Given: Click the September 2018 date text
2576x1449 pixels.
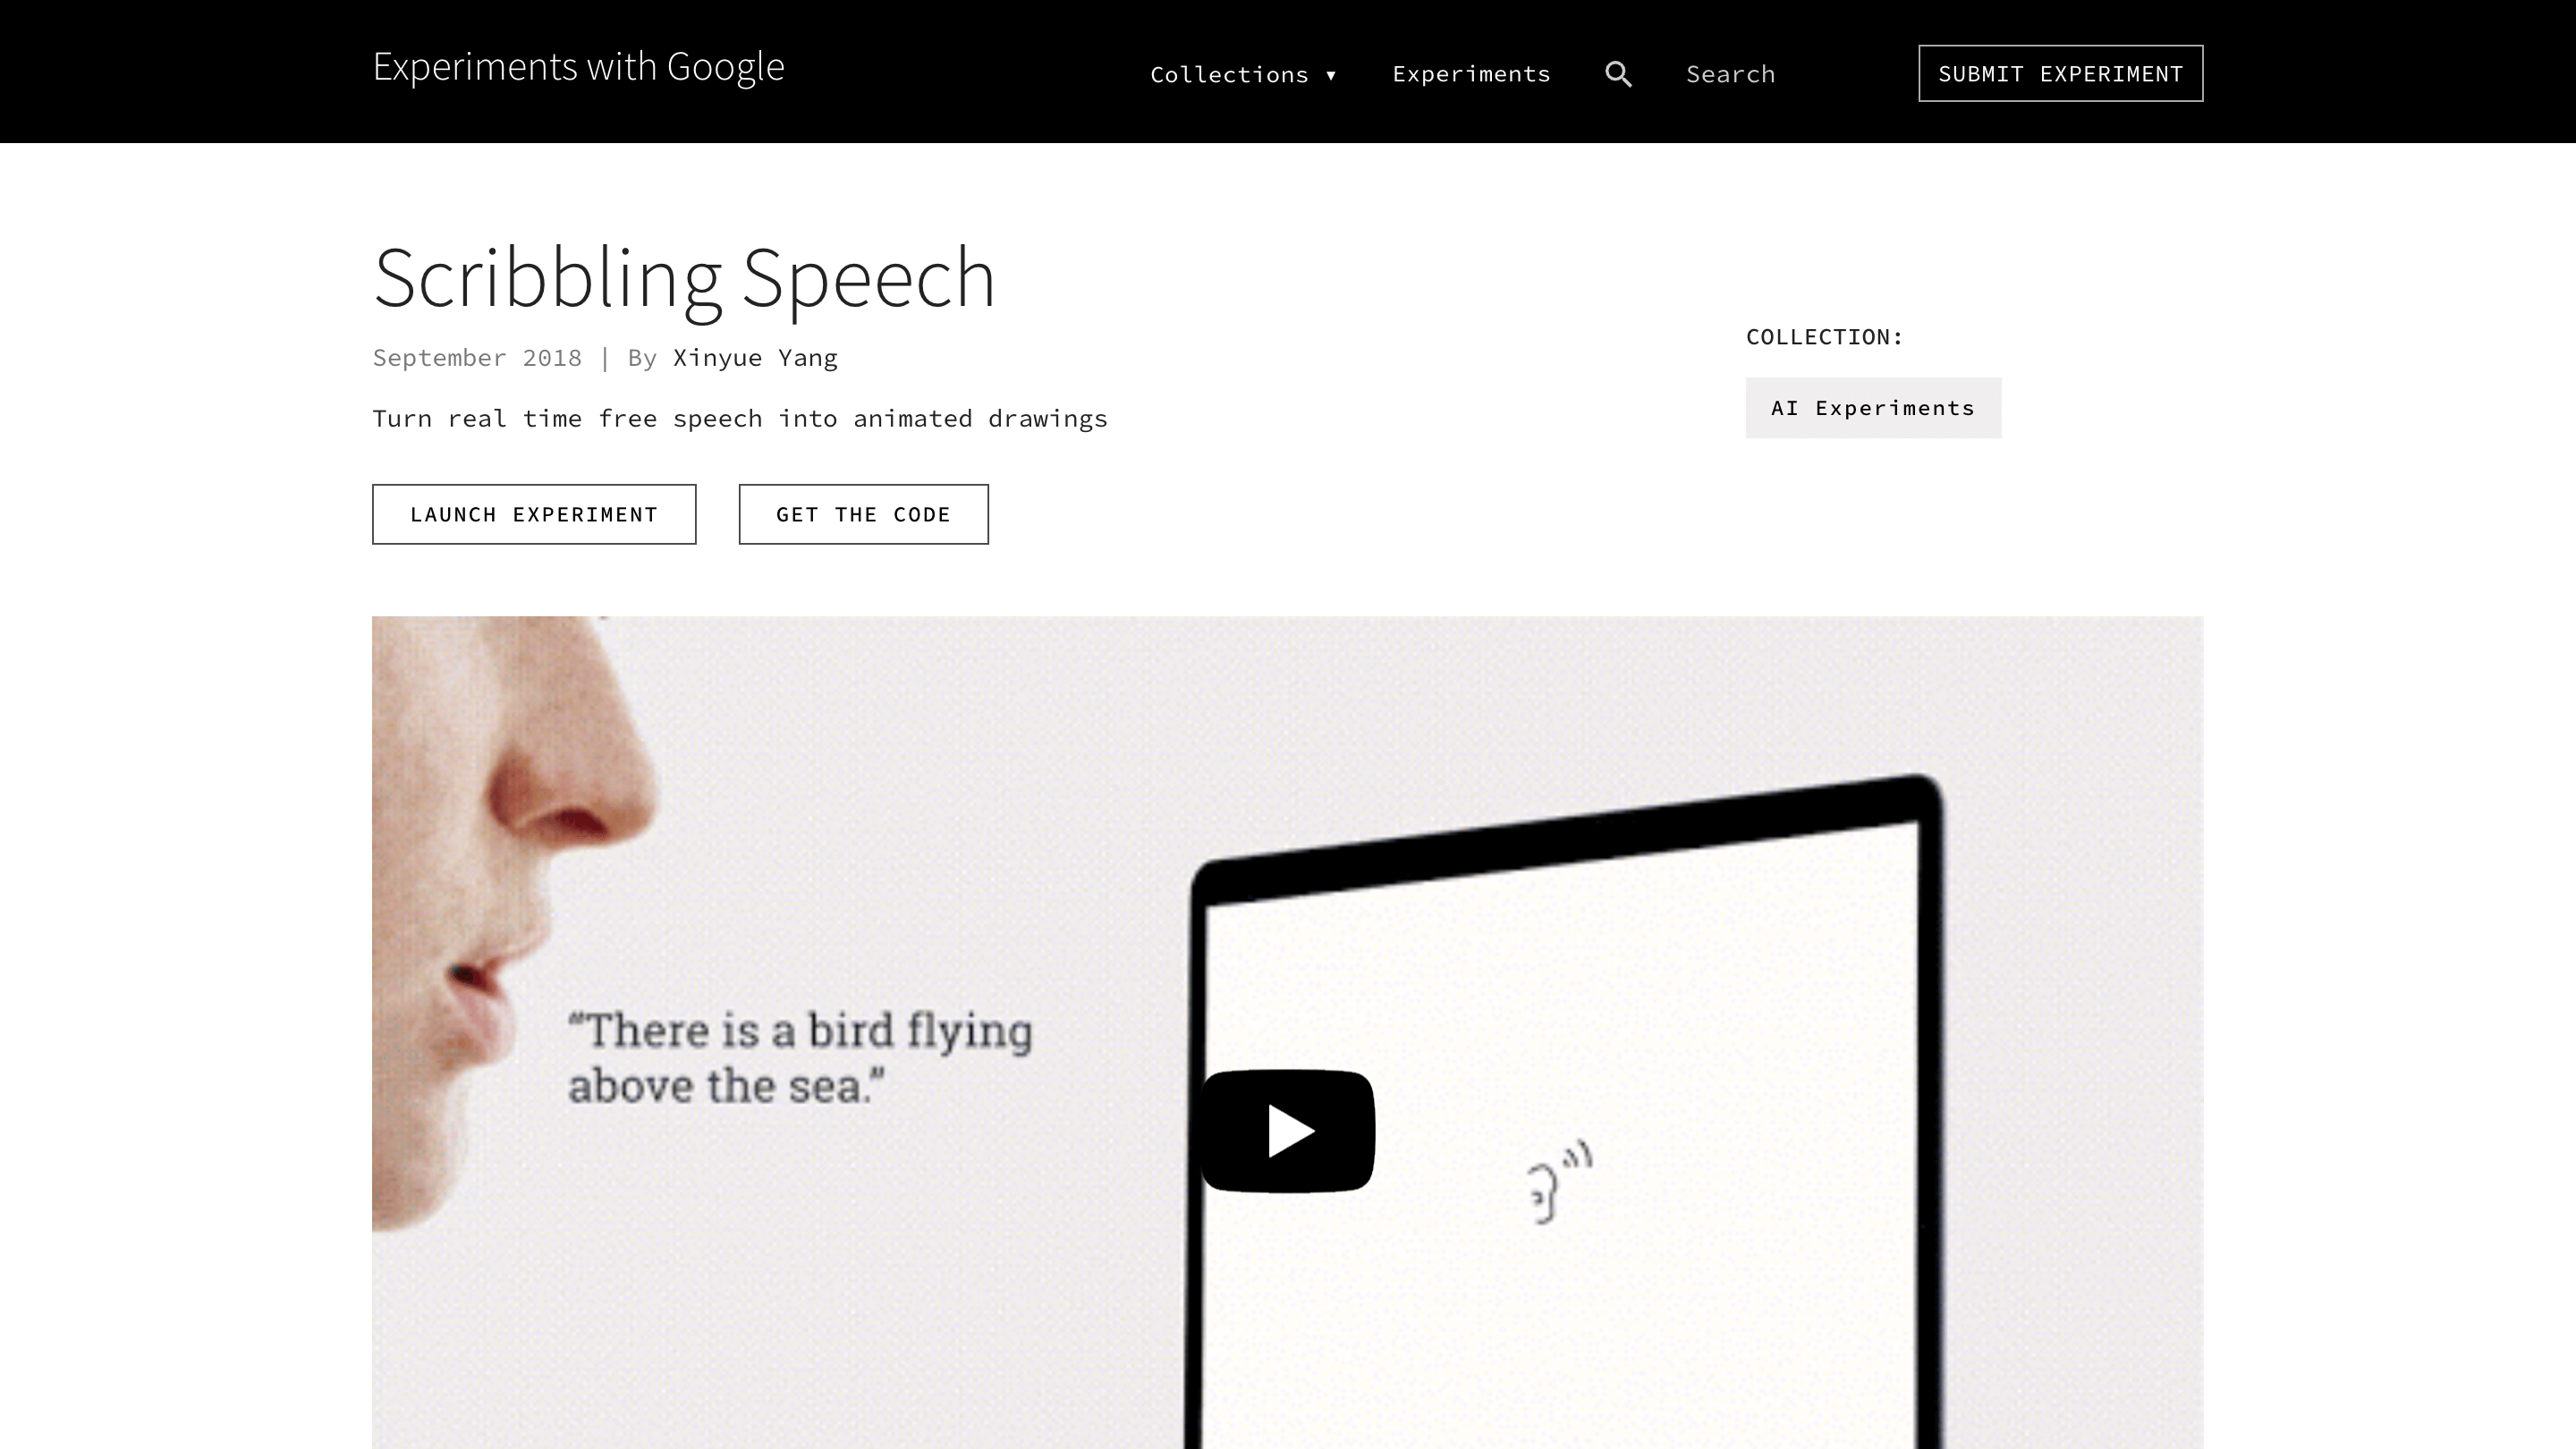Looking at the screenshot, I should 477,358.
